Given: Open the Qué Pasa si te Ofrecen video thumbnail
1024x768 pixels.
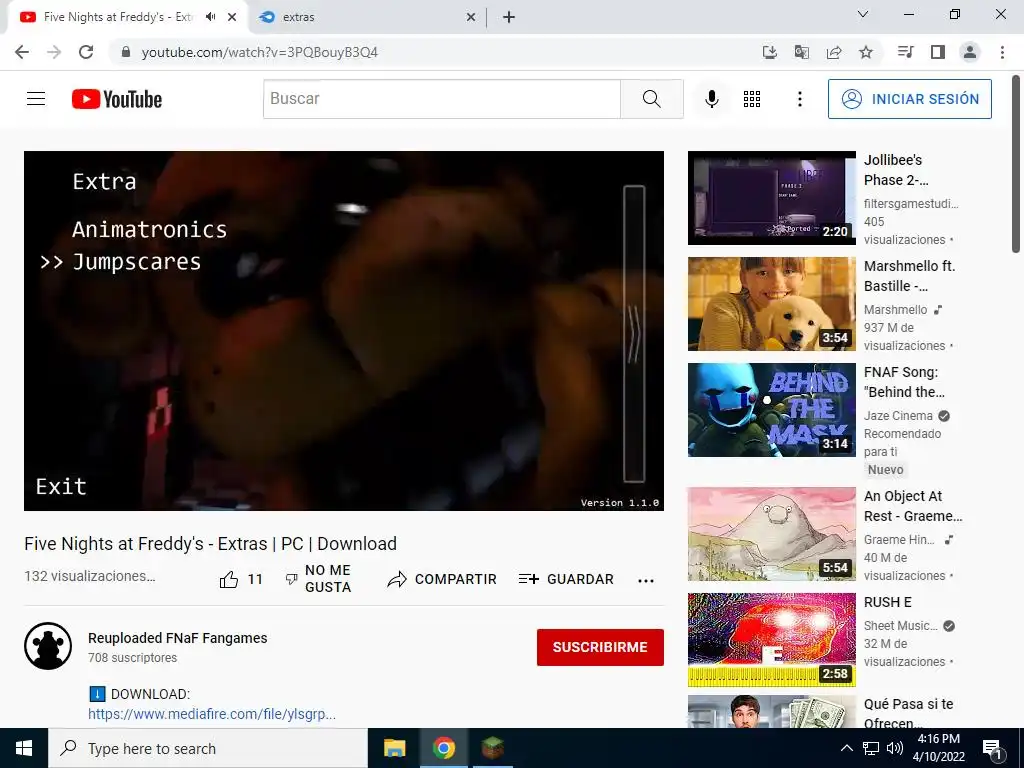Looking at the screenshot, I should pyautogui.click(x=772, y=712).
